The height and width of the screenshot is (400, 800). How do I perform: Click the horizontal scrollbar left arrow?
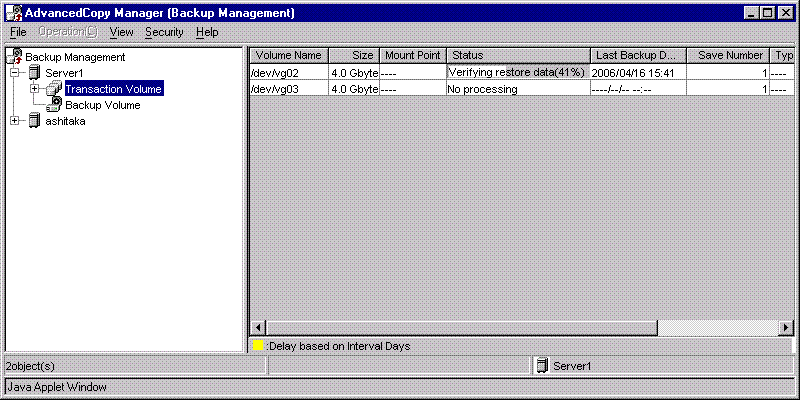(258, 327)
